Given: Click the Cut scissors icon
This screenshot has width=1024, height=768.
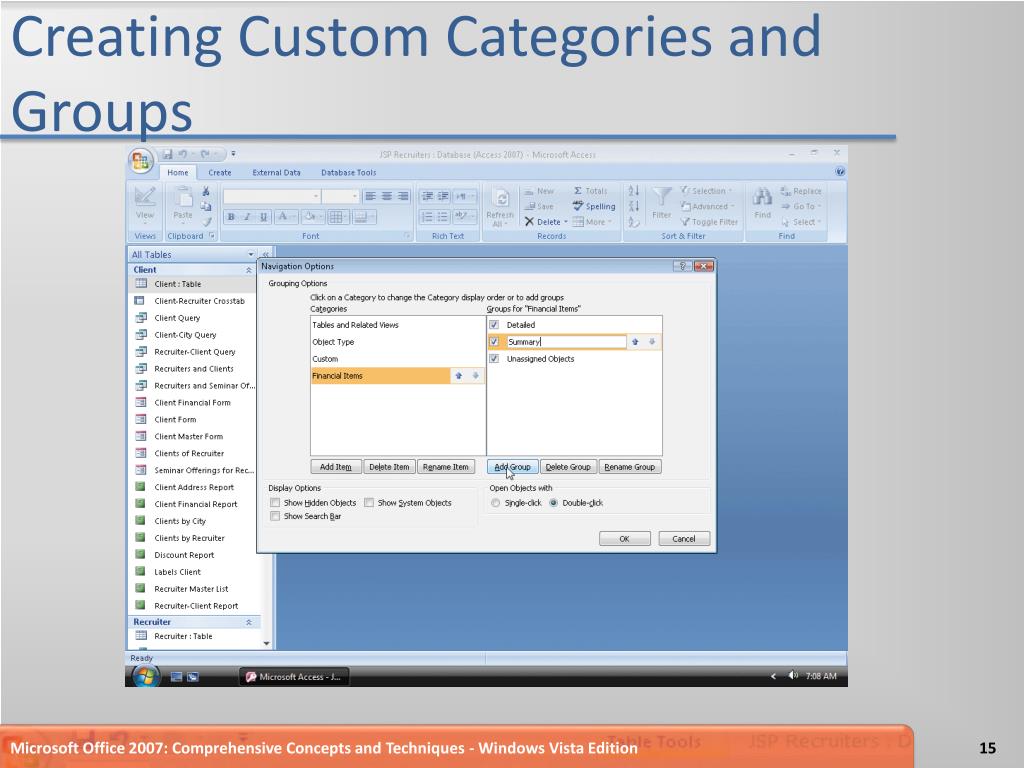Looking at the screenshot, I should (x=206, y=191).
